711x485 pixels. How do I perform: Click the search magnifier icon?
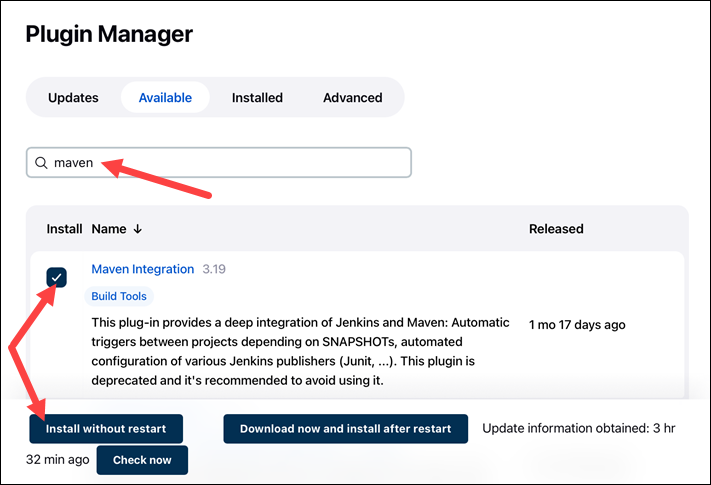coord(41,163)
